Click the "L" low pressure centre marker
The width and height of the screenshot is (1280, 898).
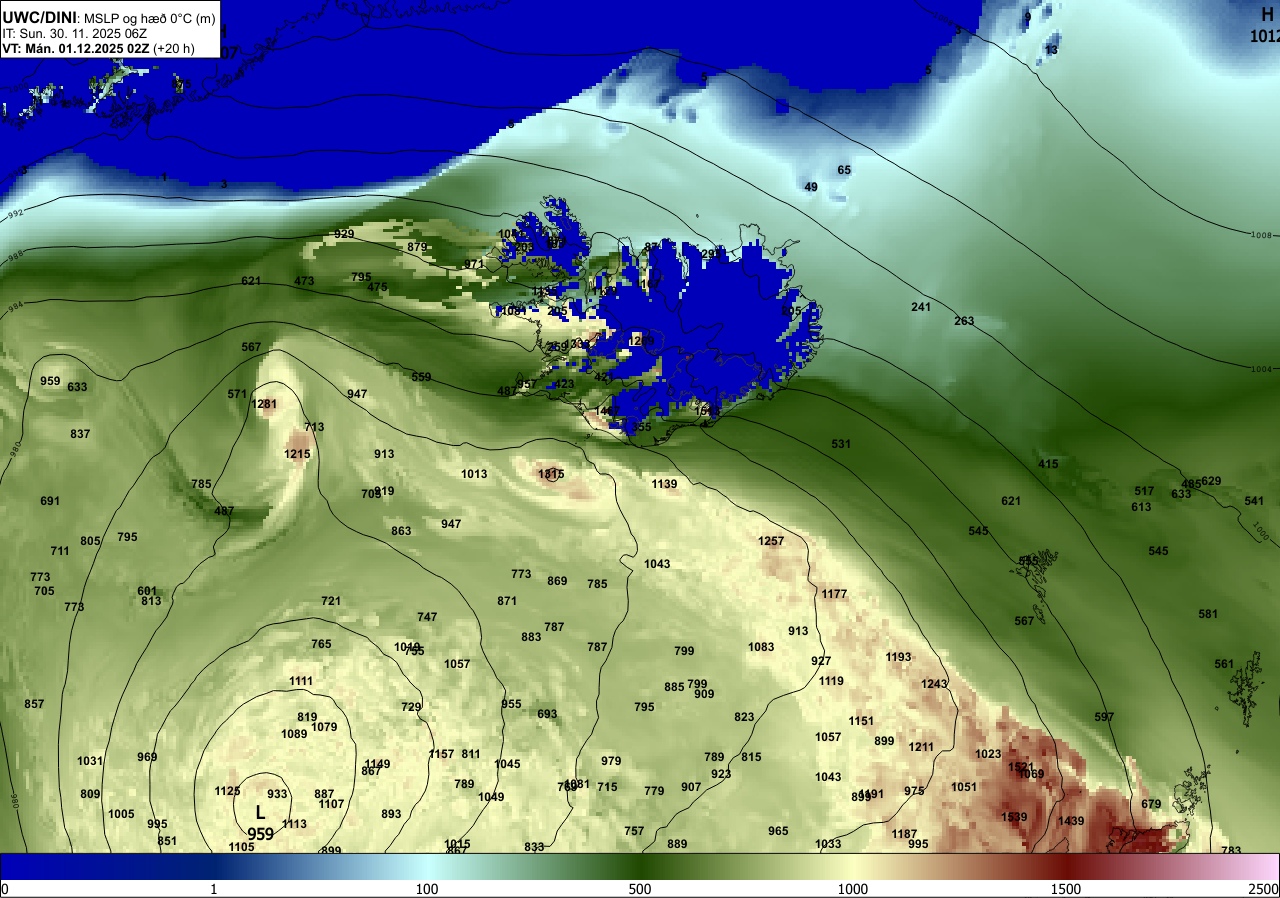pyautogui.click(x=260, y=813)
